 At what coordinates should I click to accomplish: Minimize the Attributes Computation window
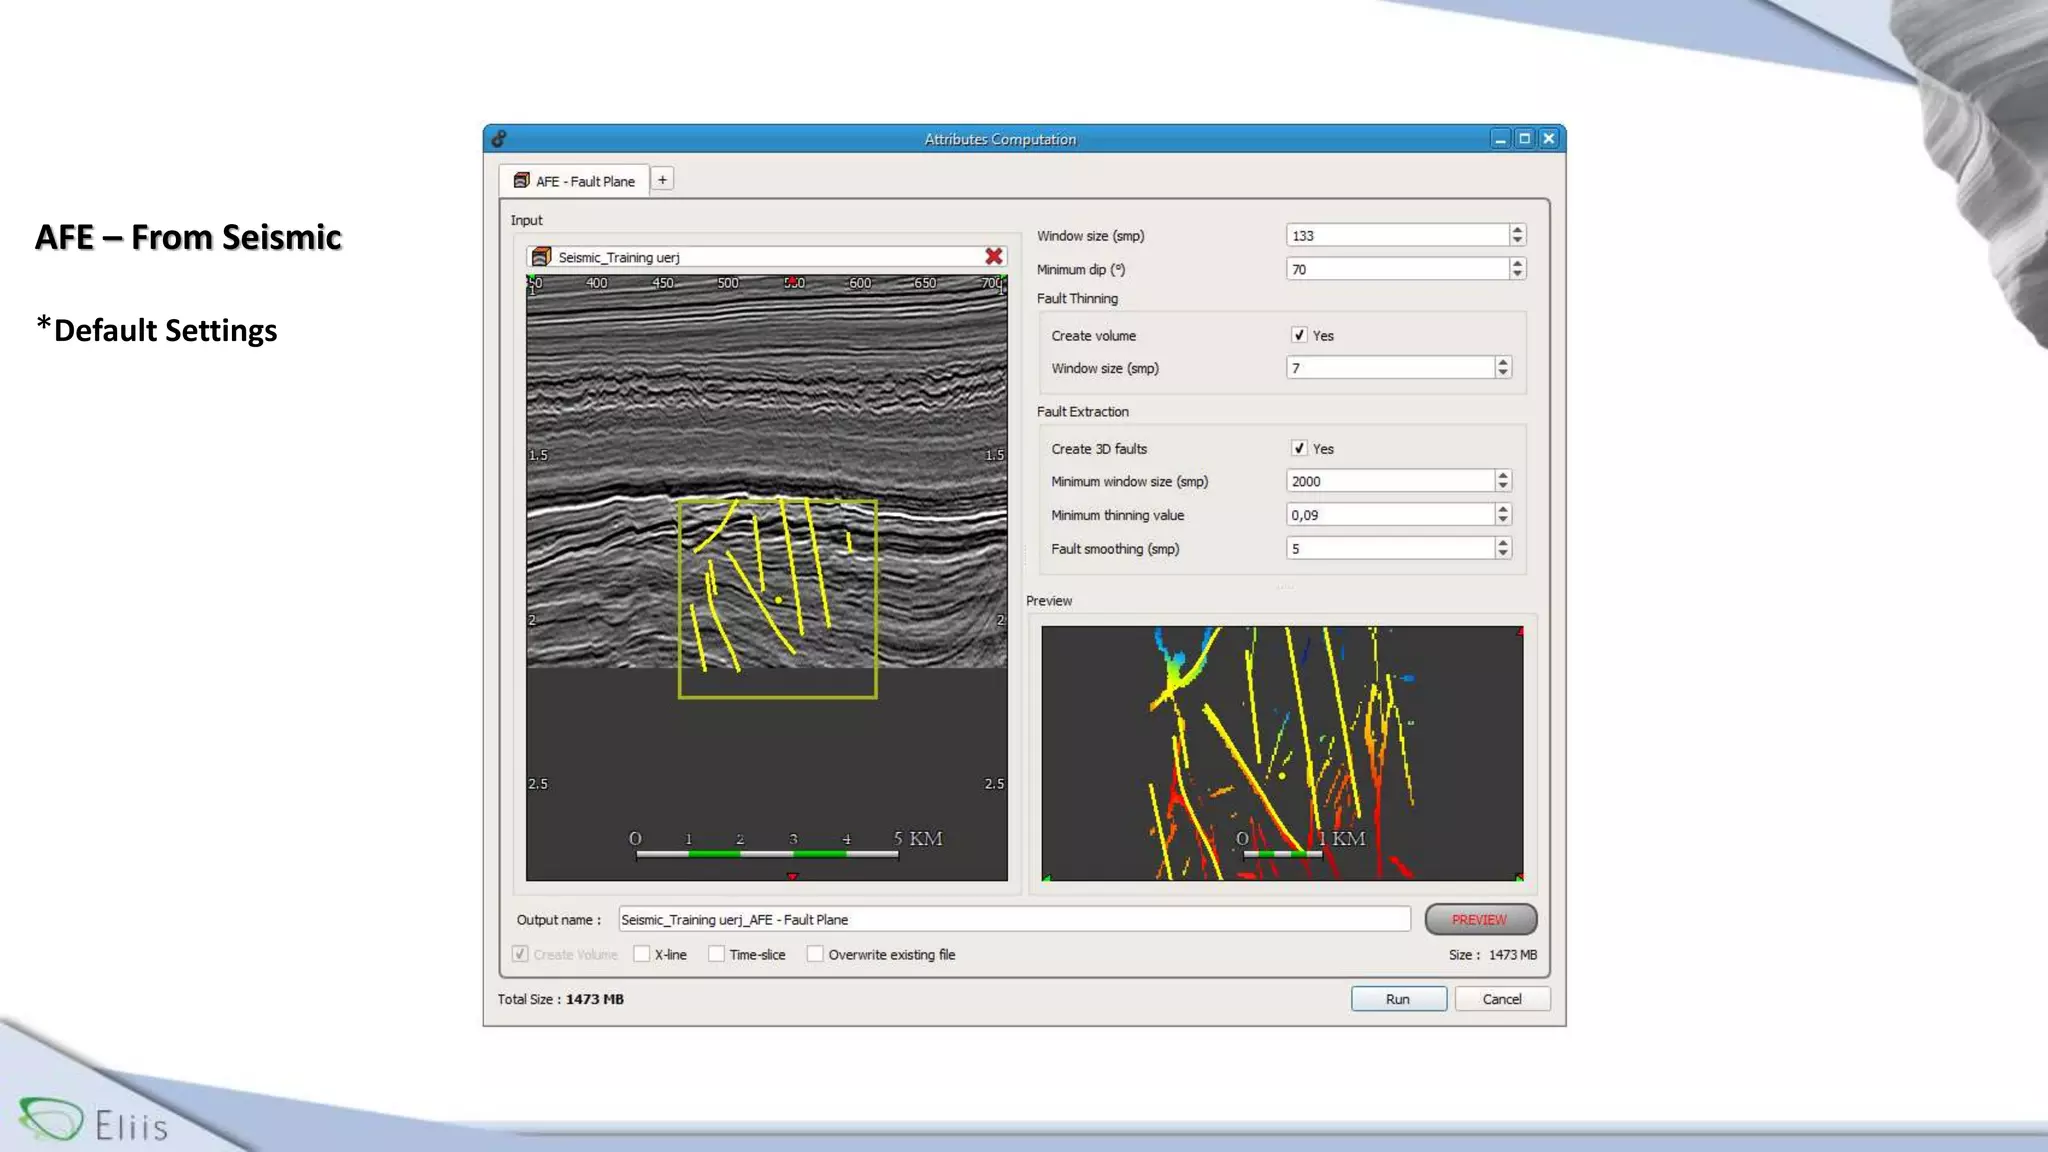pyautogui.click(x=1500, y=139)
